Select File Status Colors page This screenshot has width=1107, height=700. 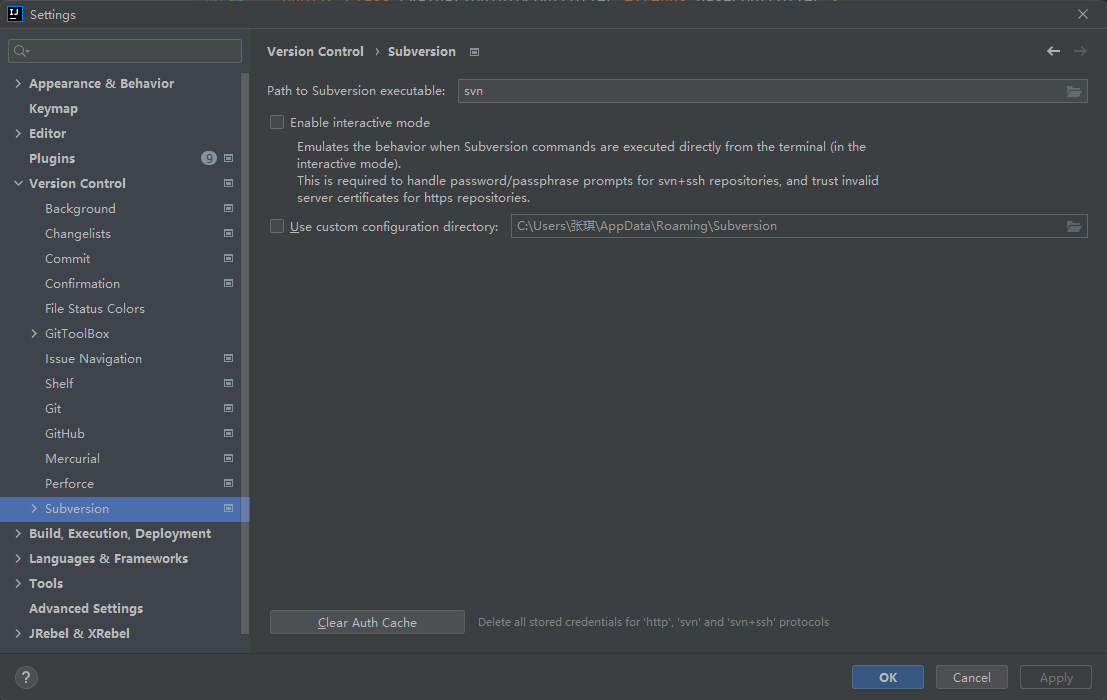click(x=95, y=308)
